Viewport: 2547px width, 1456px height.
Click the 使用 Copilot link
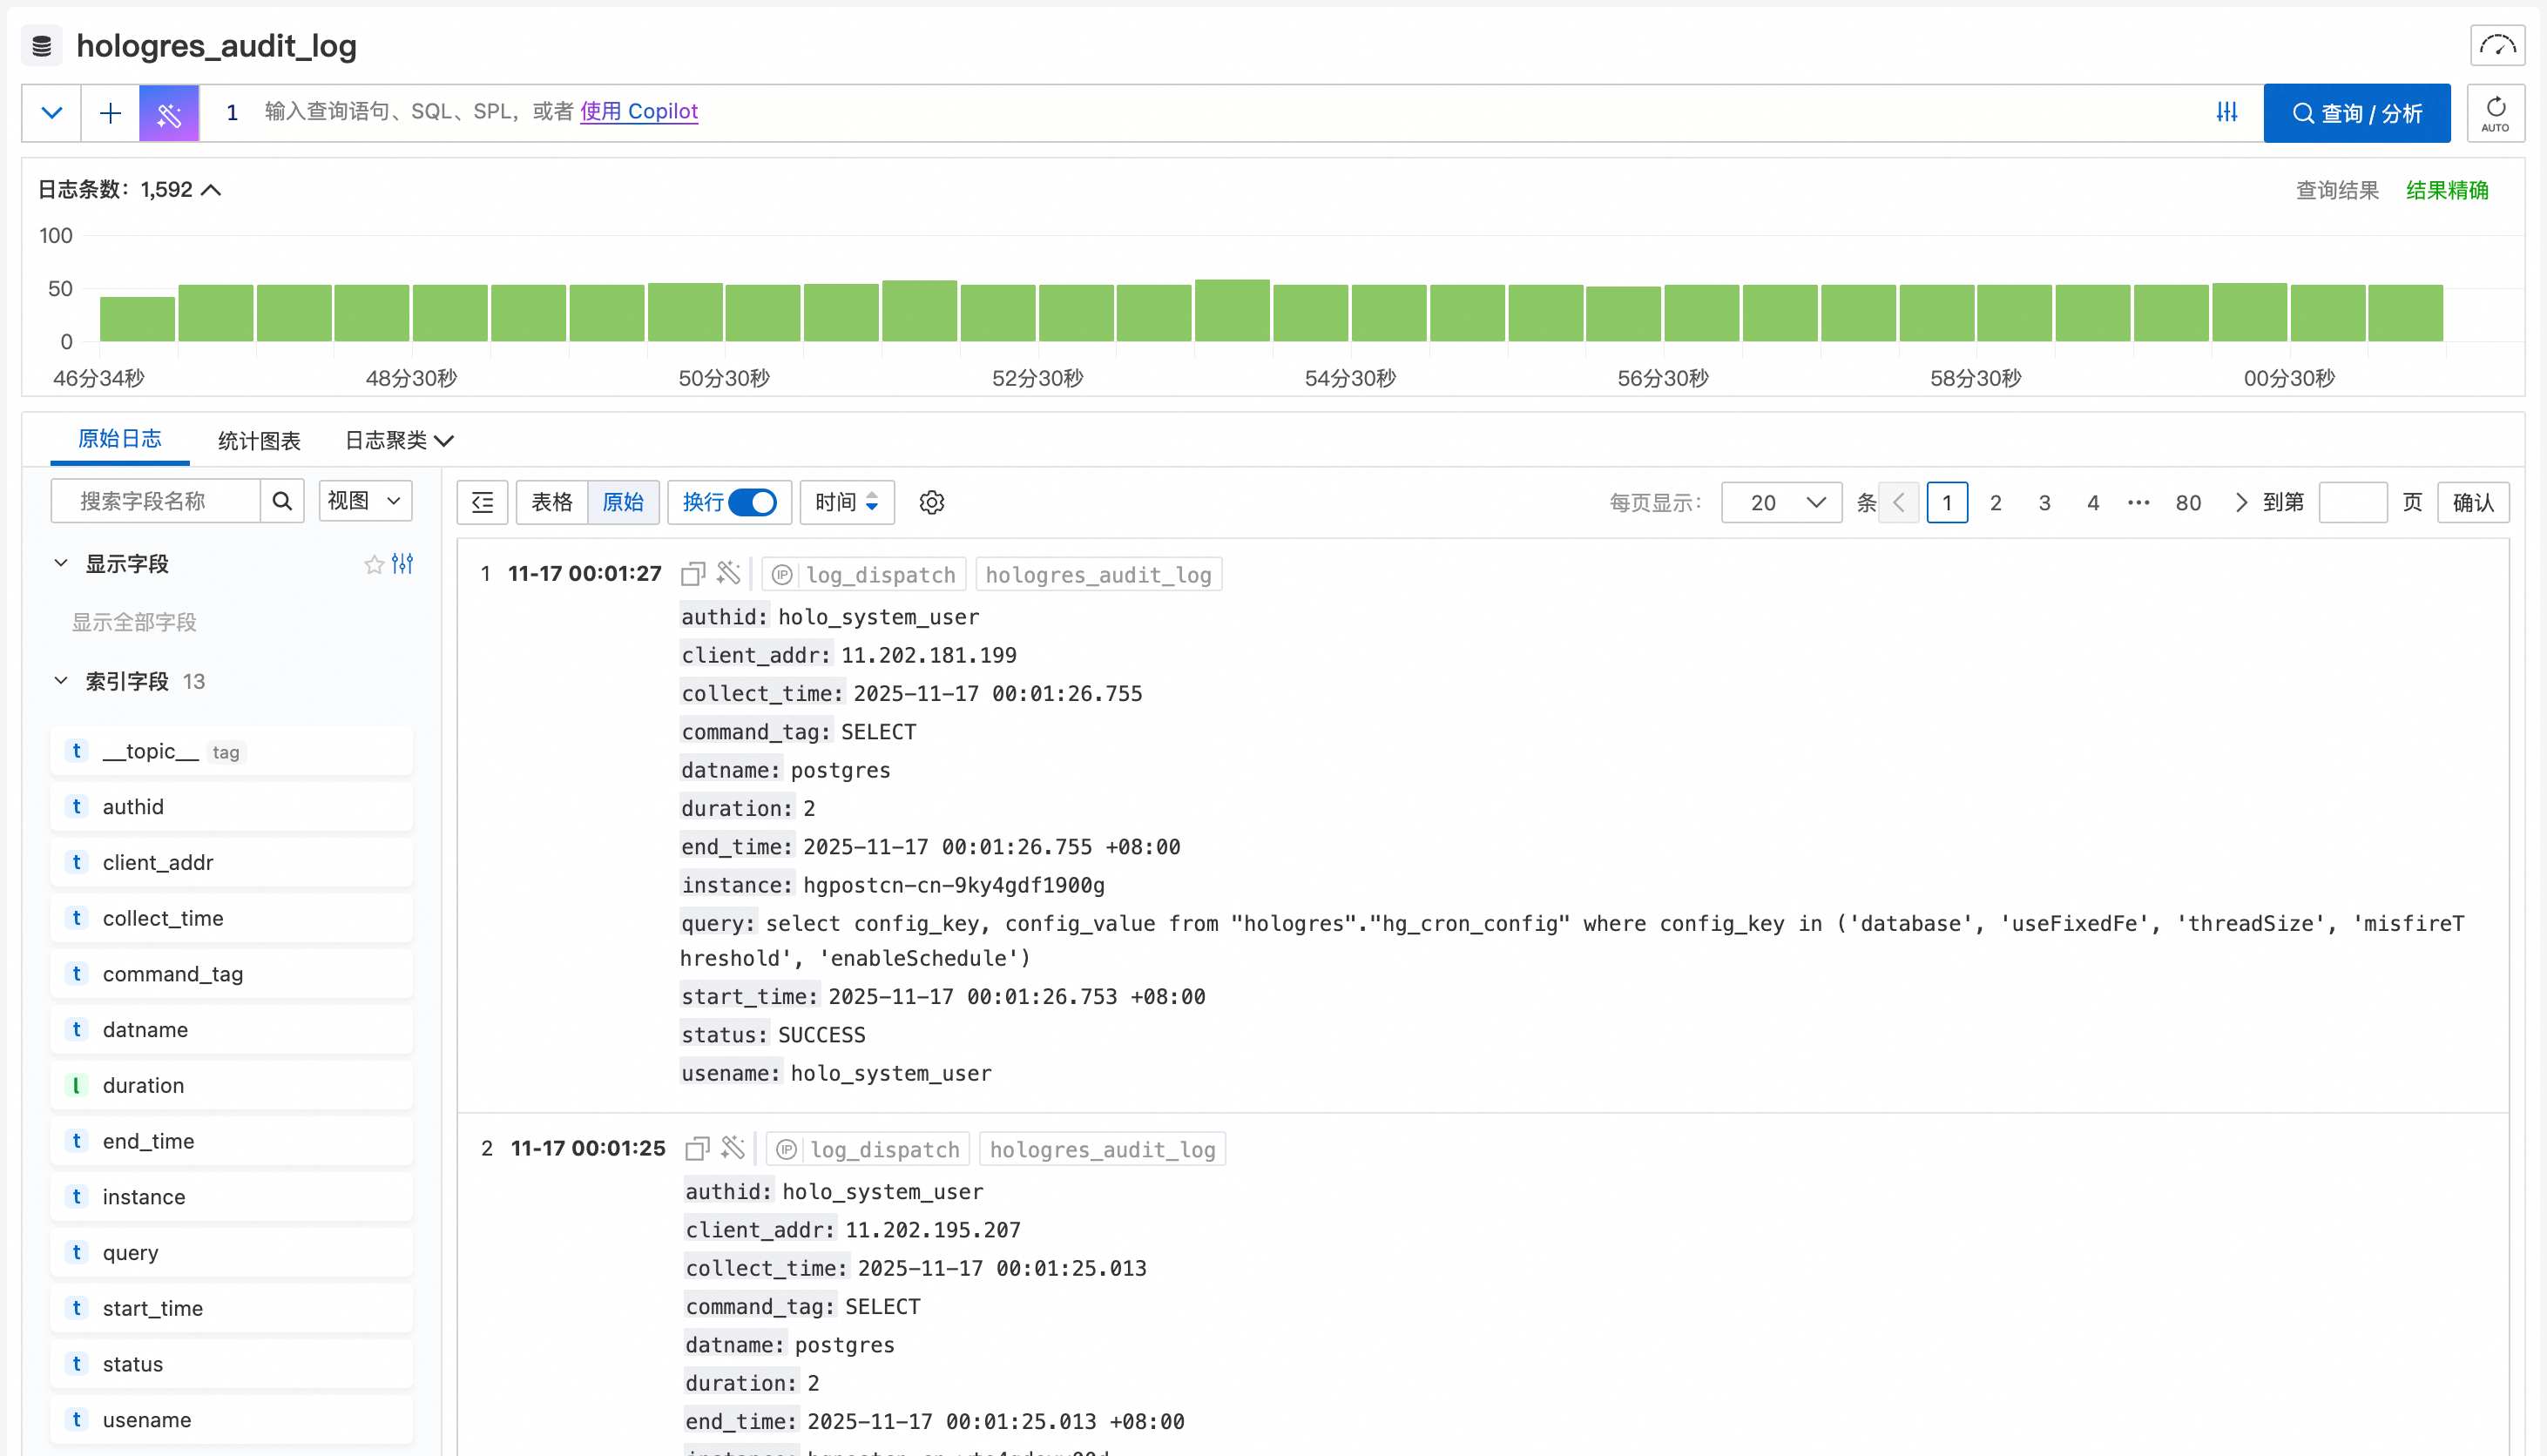coord(638,111)
